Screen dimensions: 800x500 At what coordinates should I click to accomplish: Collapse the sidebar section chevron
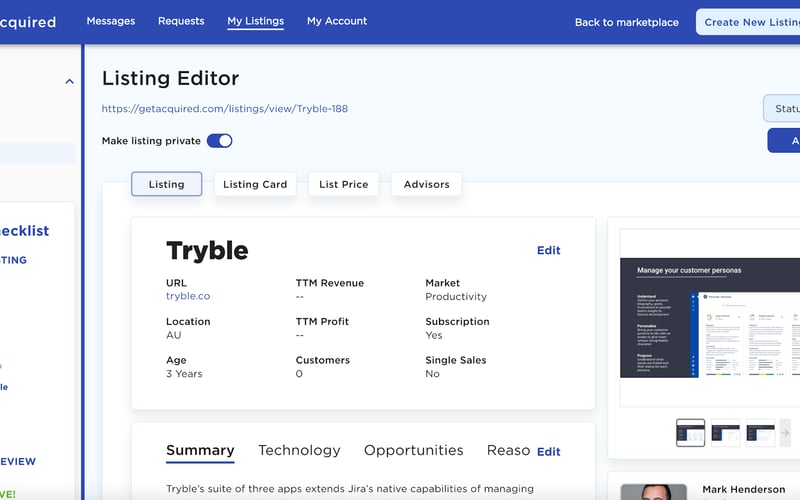coord(69,81)
